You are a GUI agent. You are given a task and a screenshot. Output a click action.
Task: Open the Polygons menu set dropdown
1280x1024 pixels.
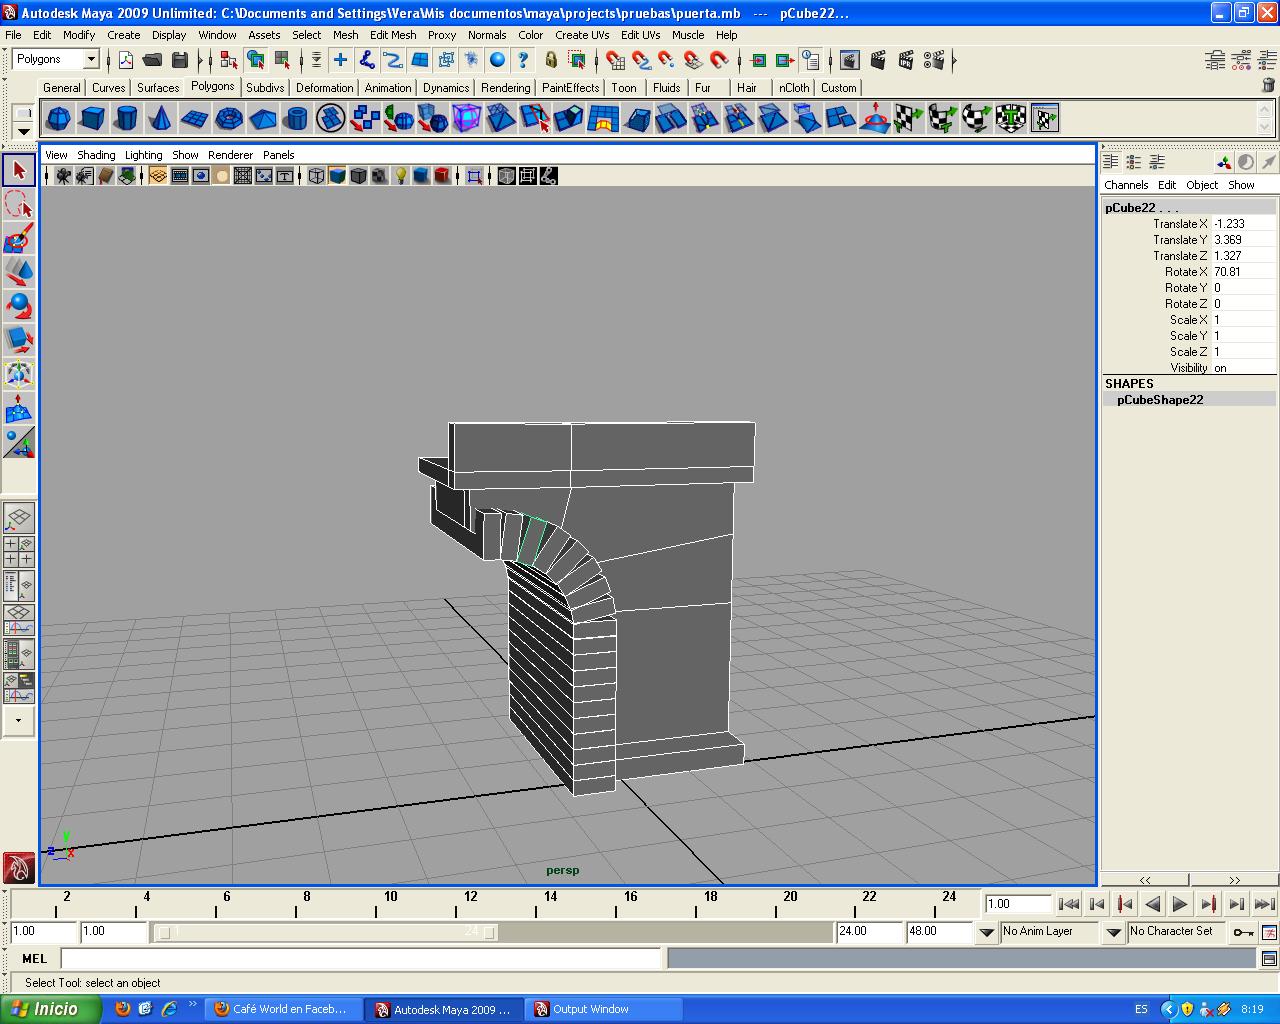point(90,60)
